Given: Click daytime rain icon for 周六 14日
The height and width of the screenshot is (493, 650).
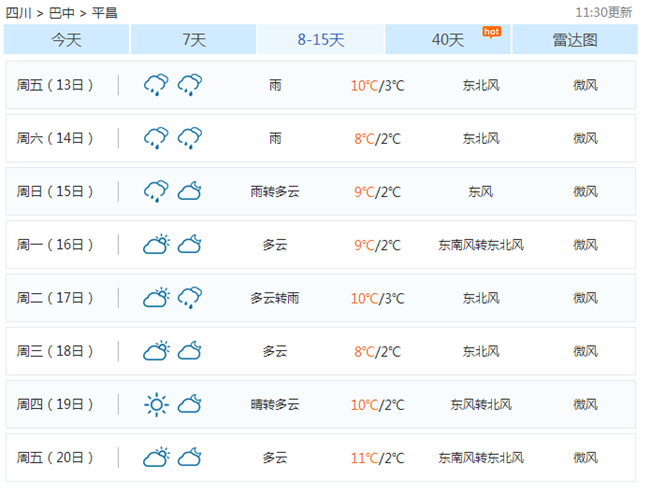Looking at the screenshot, I should [x=156, y=138].
